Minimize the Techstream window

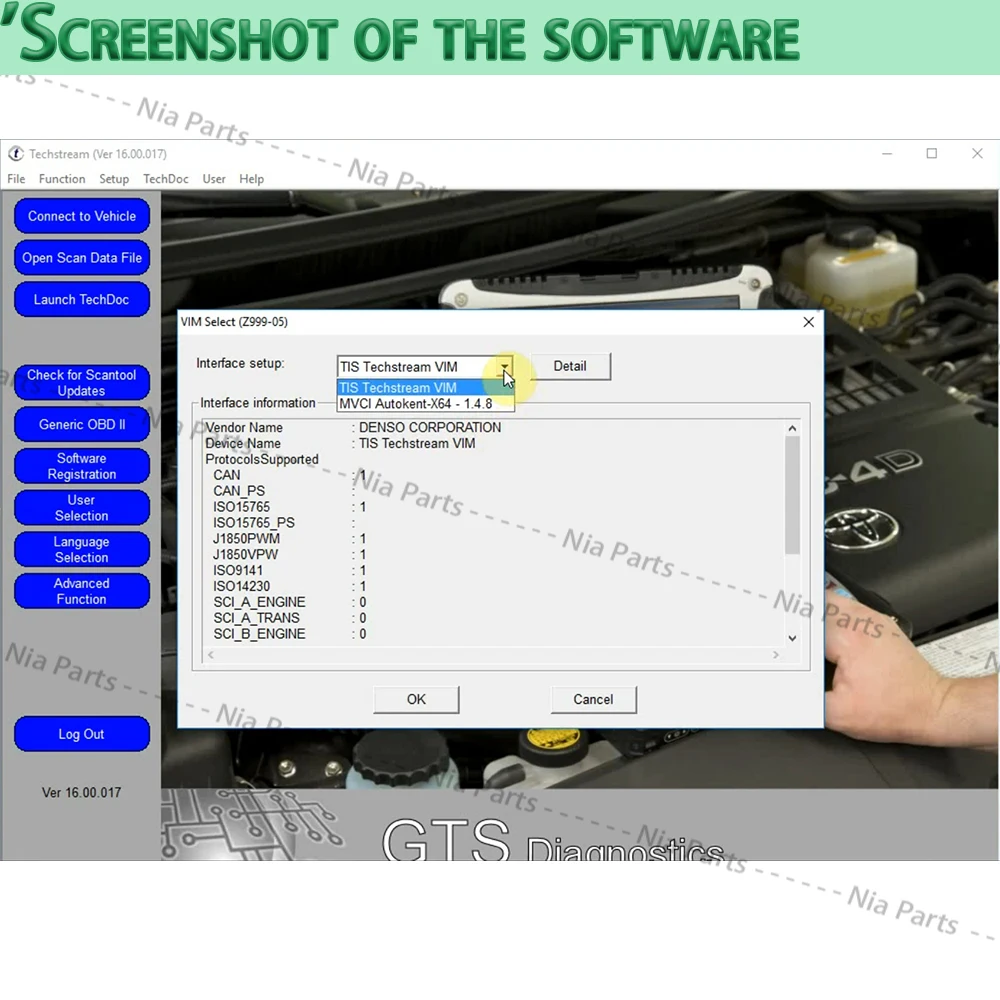click(x=886, y=154)
